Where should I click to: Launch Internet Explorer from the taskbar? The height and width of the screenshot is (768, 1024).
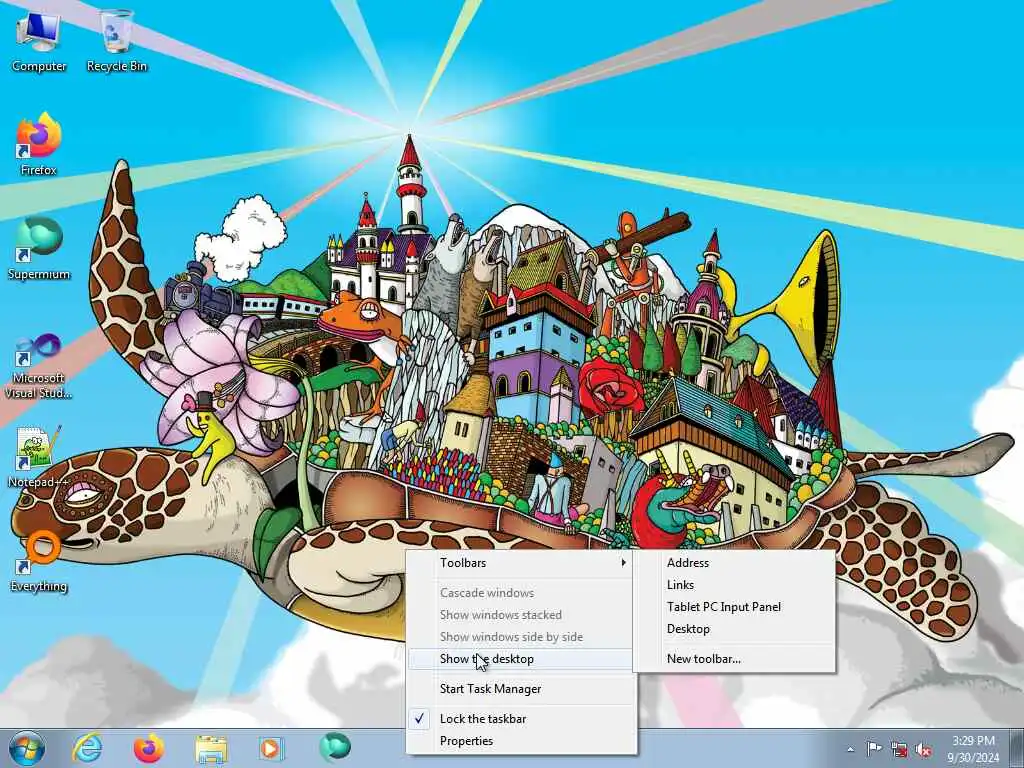pyautogui.click(x=87, y=748)
